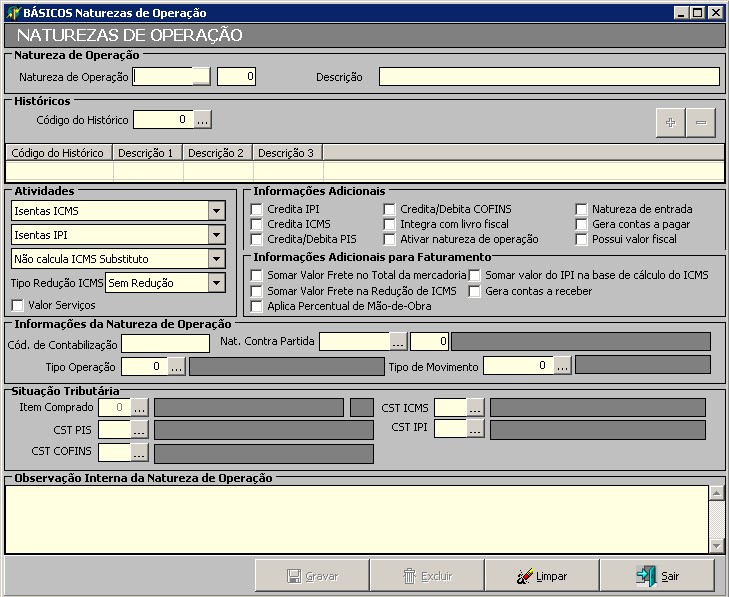
Task: Click the plus icon in Históricos section
Action: click(670, 122)
